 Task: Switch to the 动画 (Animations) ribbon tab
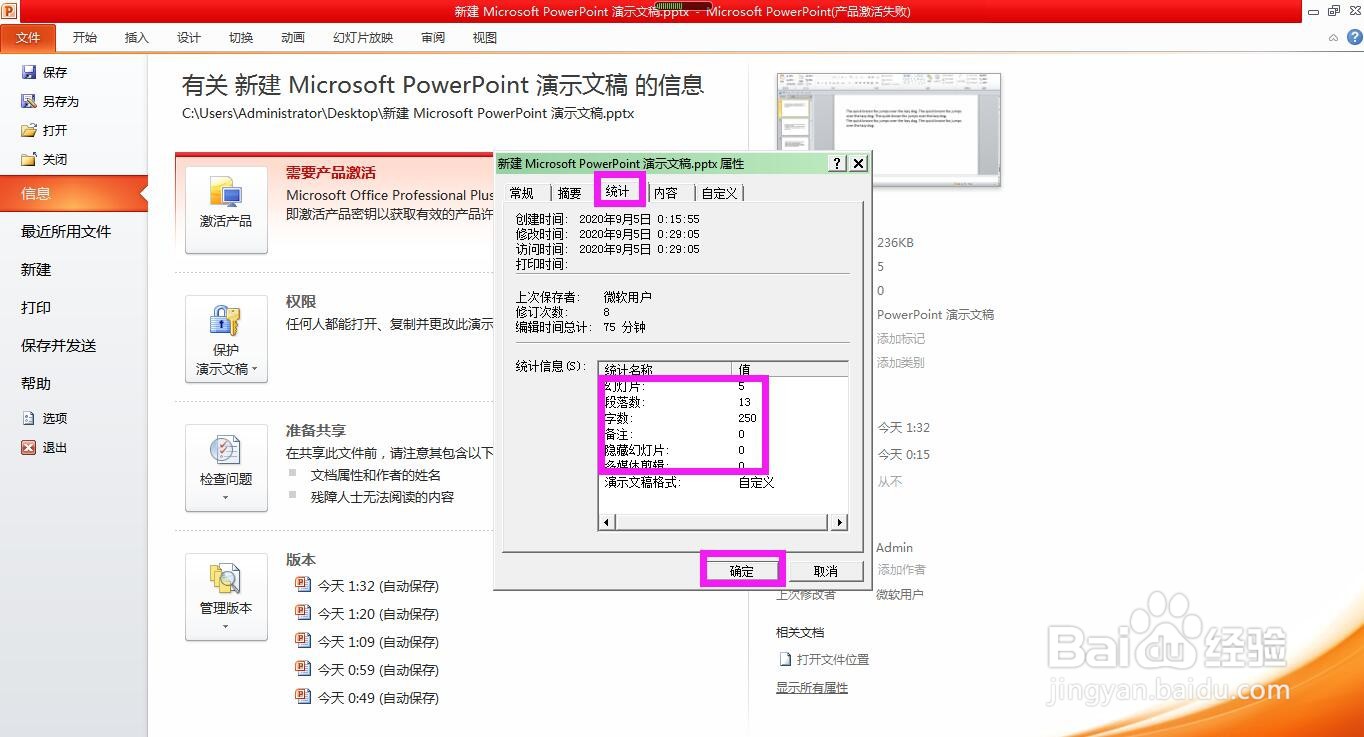pyautogui.click(x=293, y=38)
